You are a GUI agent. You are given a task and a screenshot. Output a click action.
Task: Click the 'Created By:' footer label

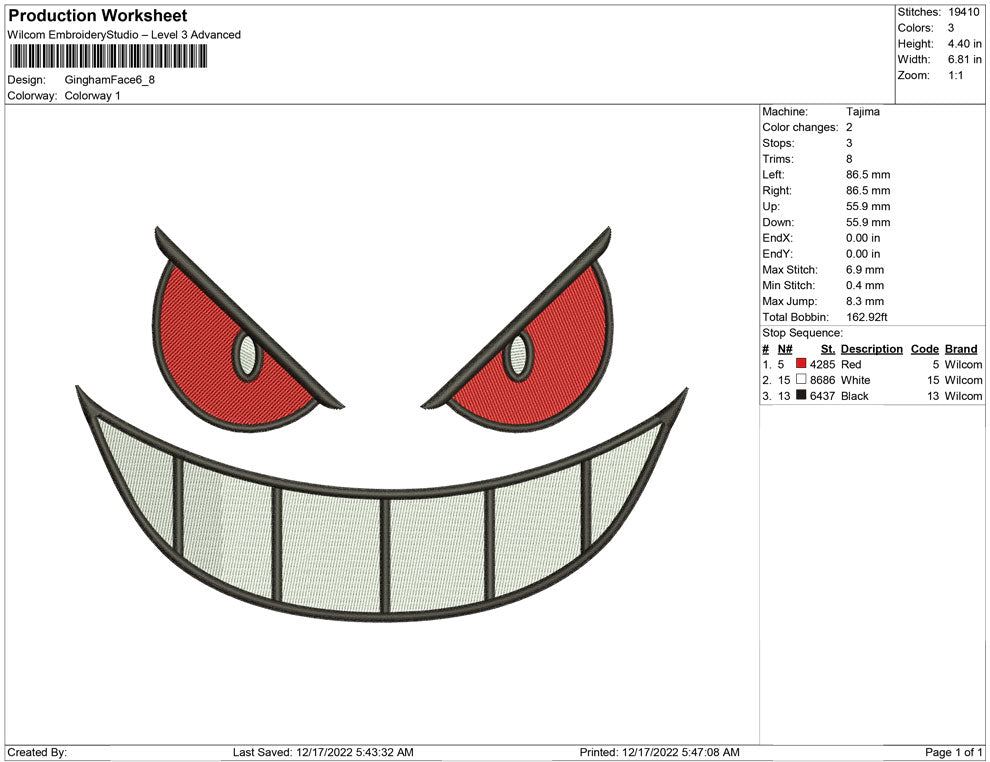pyautogui.click(x=37, y=752)
